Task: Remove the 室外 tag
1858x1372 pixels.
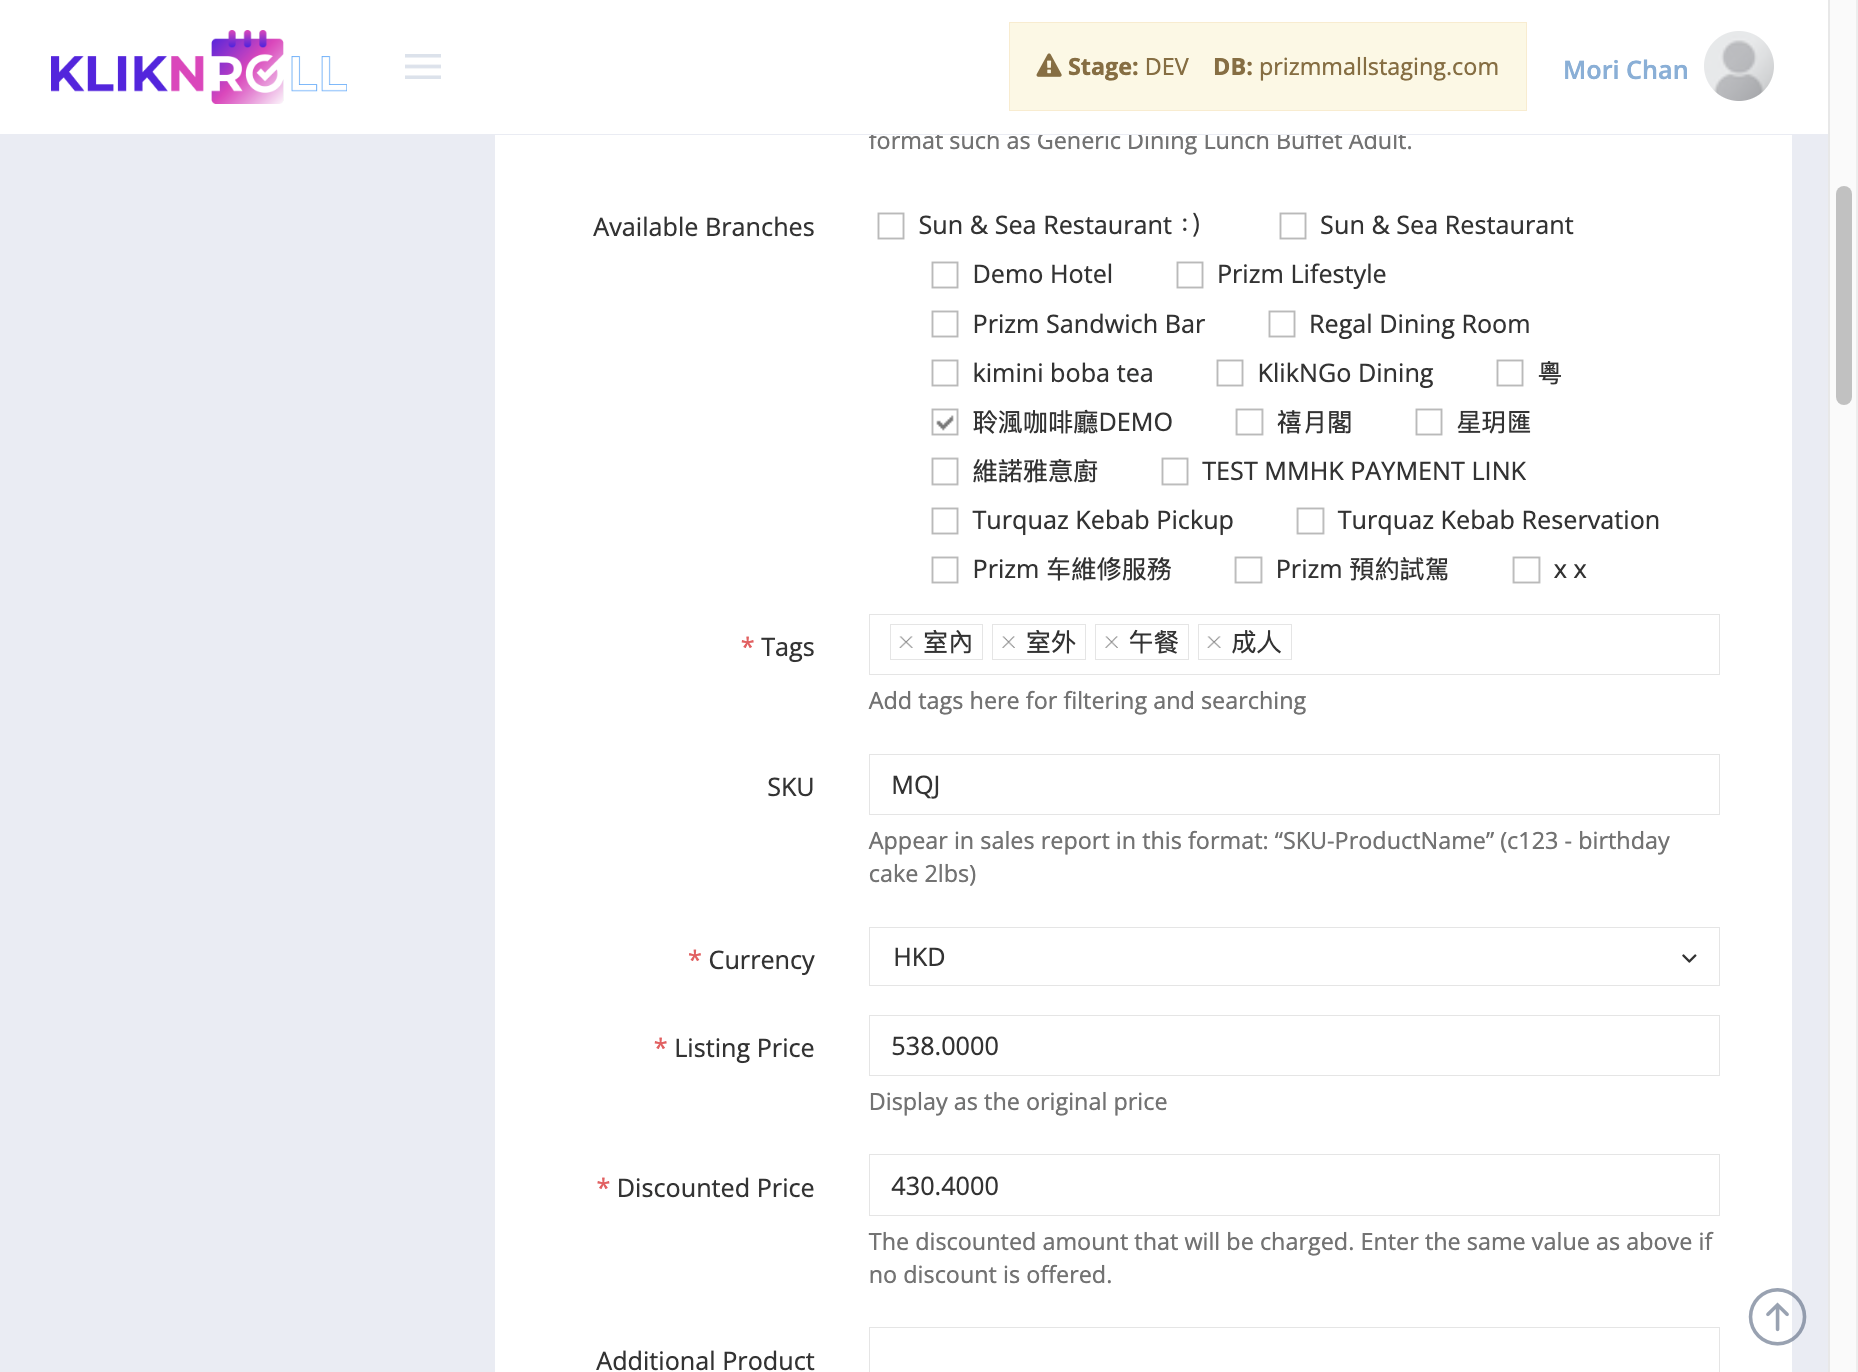Action: point(1009,642)
